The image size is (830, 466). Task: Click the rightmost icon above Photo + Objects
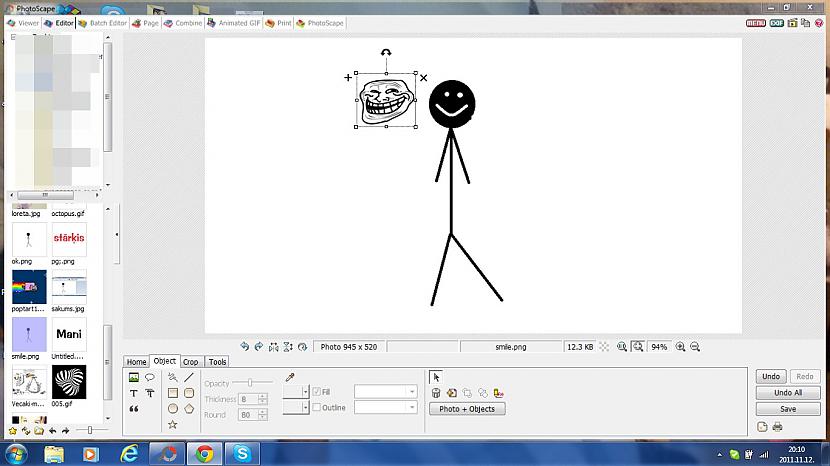[499, 393]
